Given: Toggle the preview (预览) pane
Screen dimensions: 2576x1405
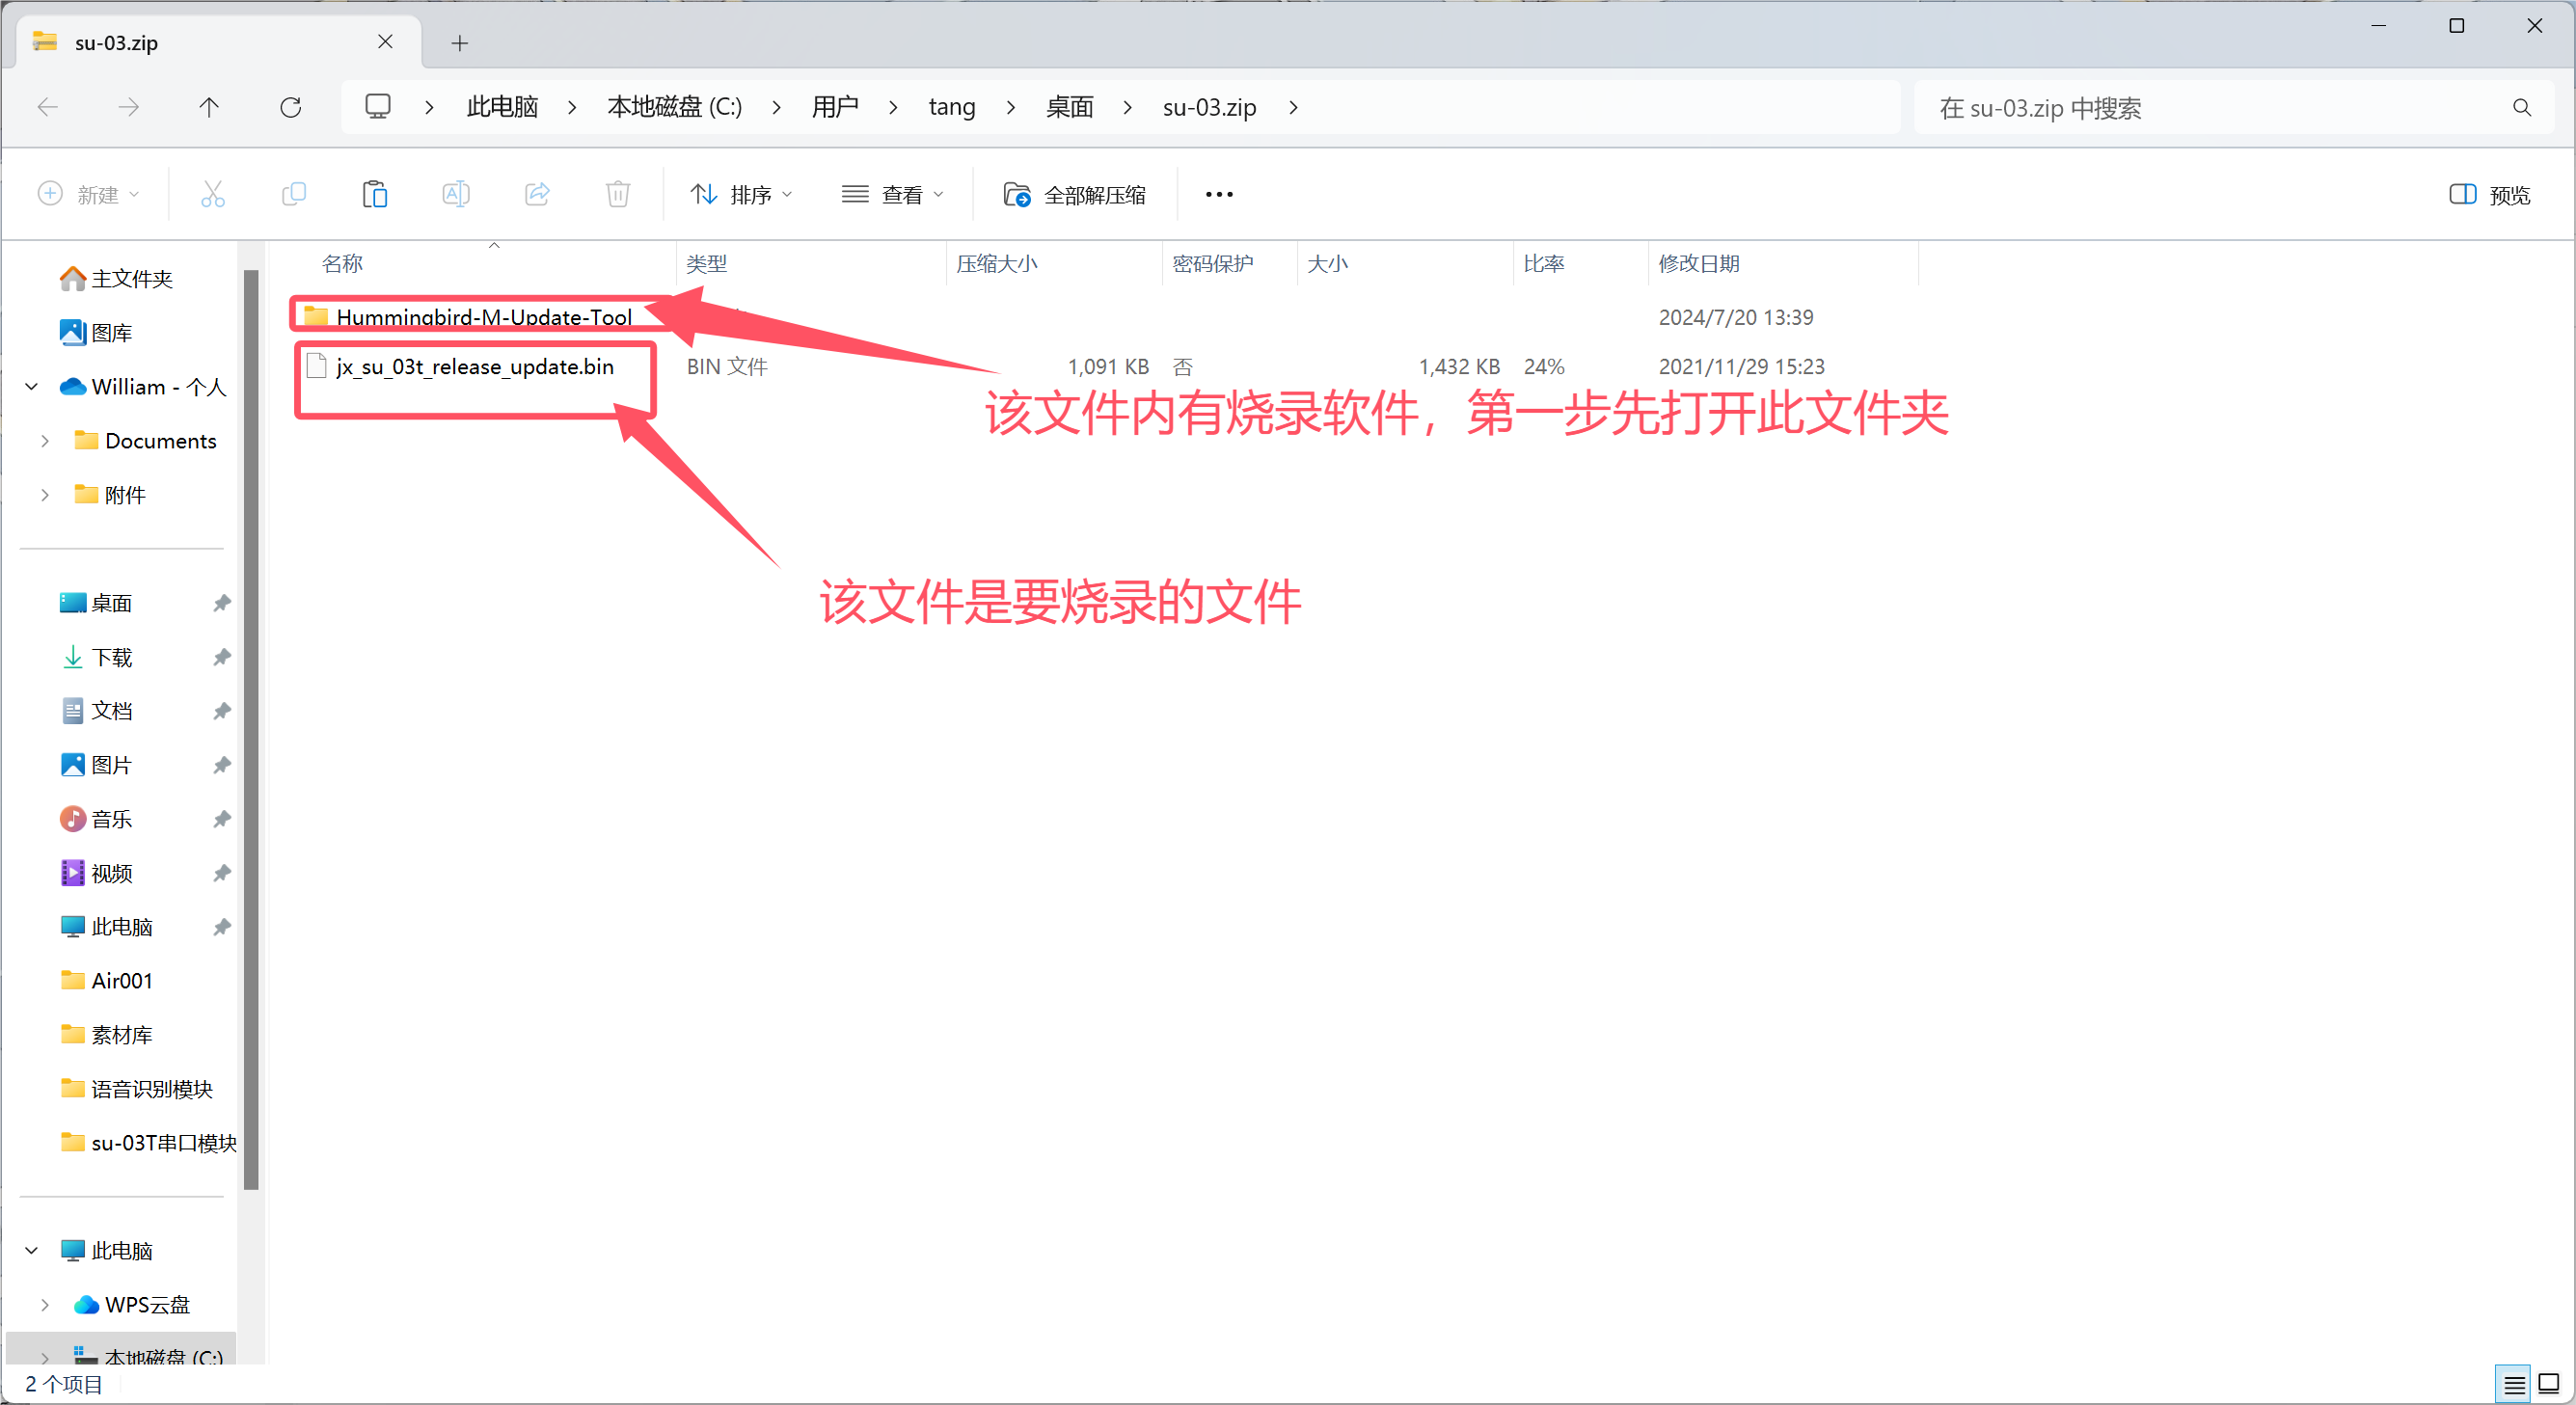Looking at the screenshot, I should pos(2489,194).
